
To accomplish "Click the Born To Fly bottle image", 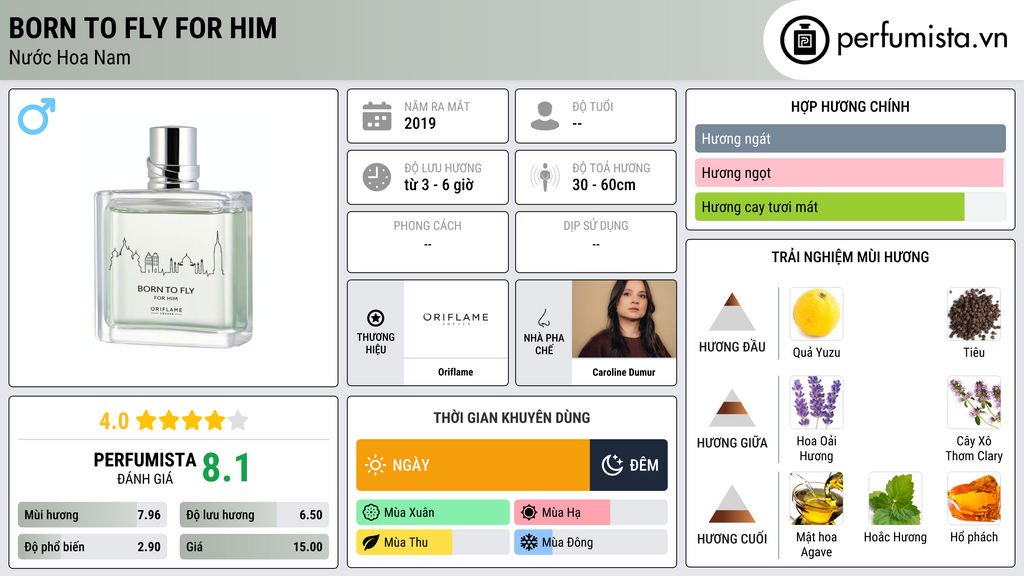I will pyautogui.click(x=173, y=236).
